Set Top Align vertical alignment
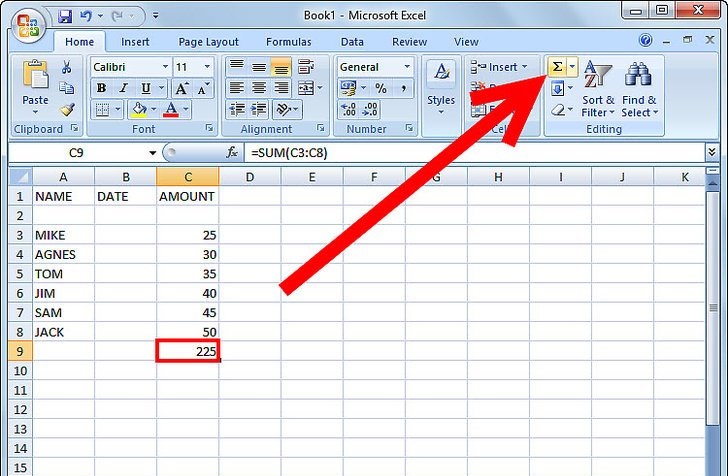728x476 pixels. pos(237,67)
